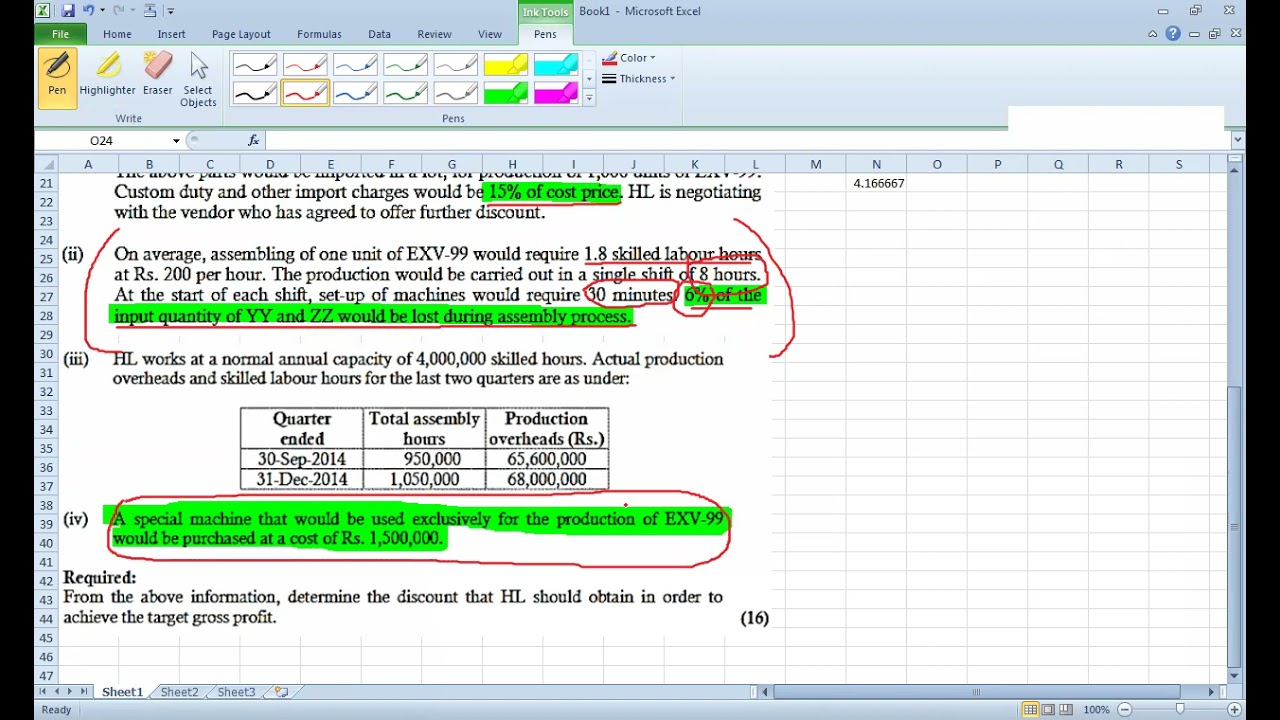Switch to the Home tab
This screenshot has width=1280, height=720.
[x=117, y=34]
